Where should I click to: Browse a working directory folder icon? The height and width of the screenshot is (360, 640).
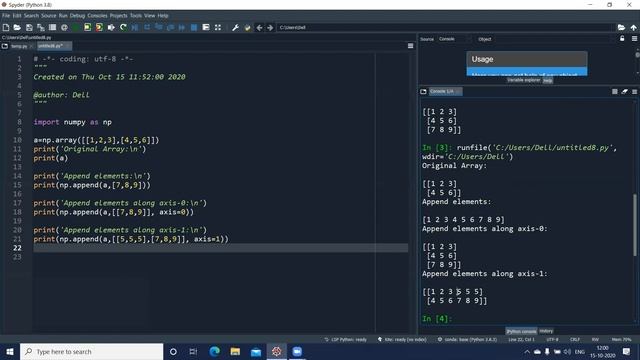click(621, 27)
